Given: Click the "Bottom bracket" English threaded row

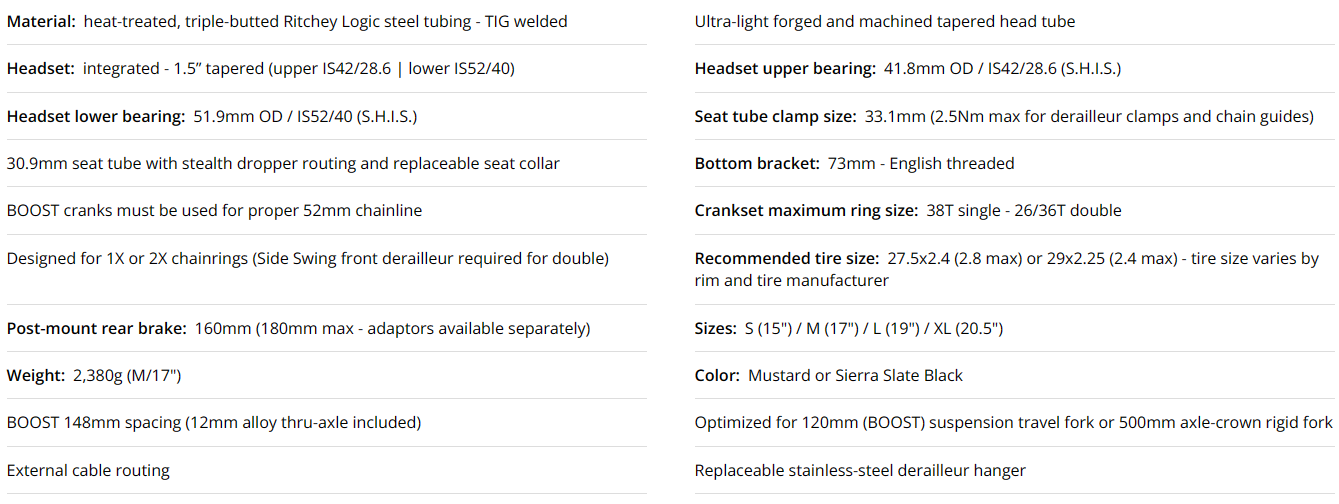Looking at the screenshot, I should [854, 163].
